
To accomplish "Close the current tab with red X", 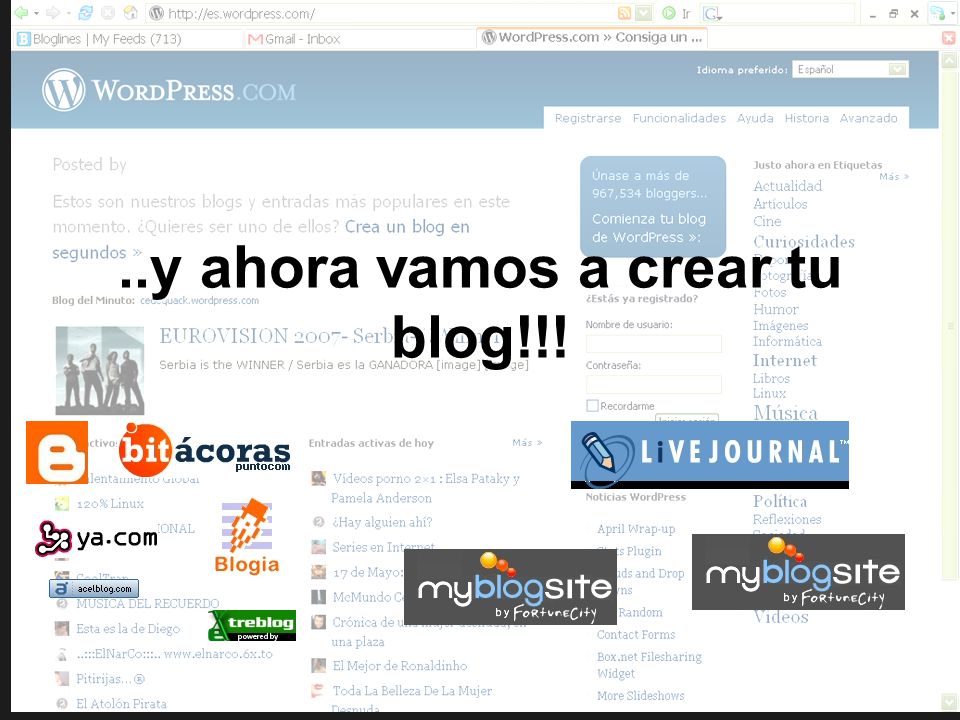I will pyautogui.click(x=948, y=39).
